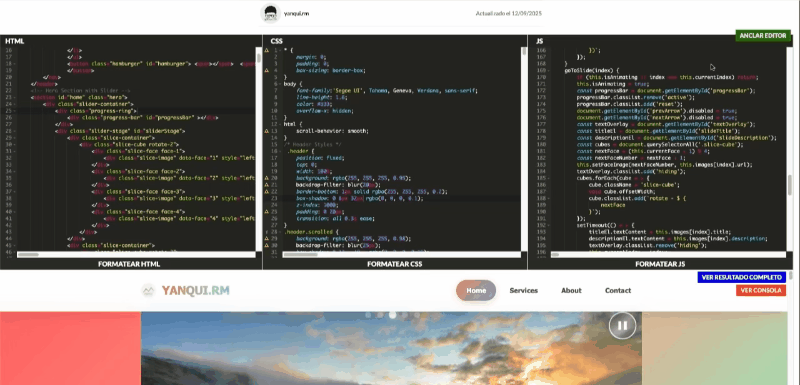
Task: Click the HTML panel title
Action: (15, 41)
